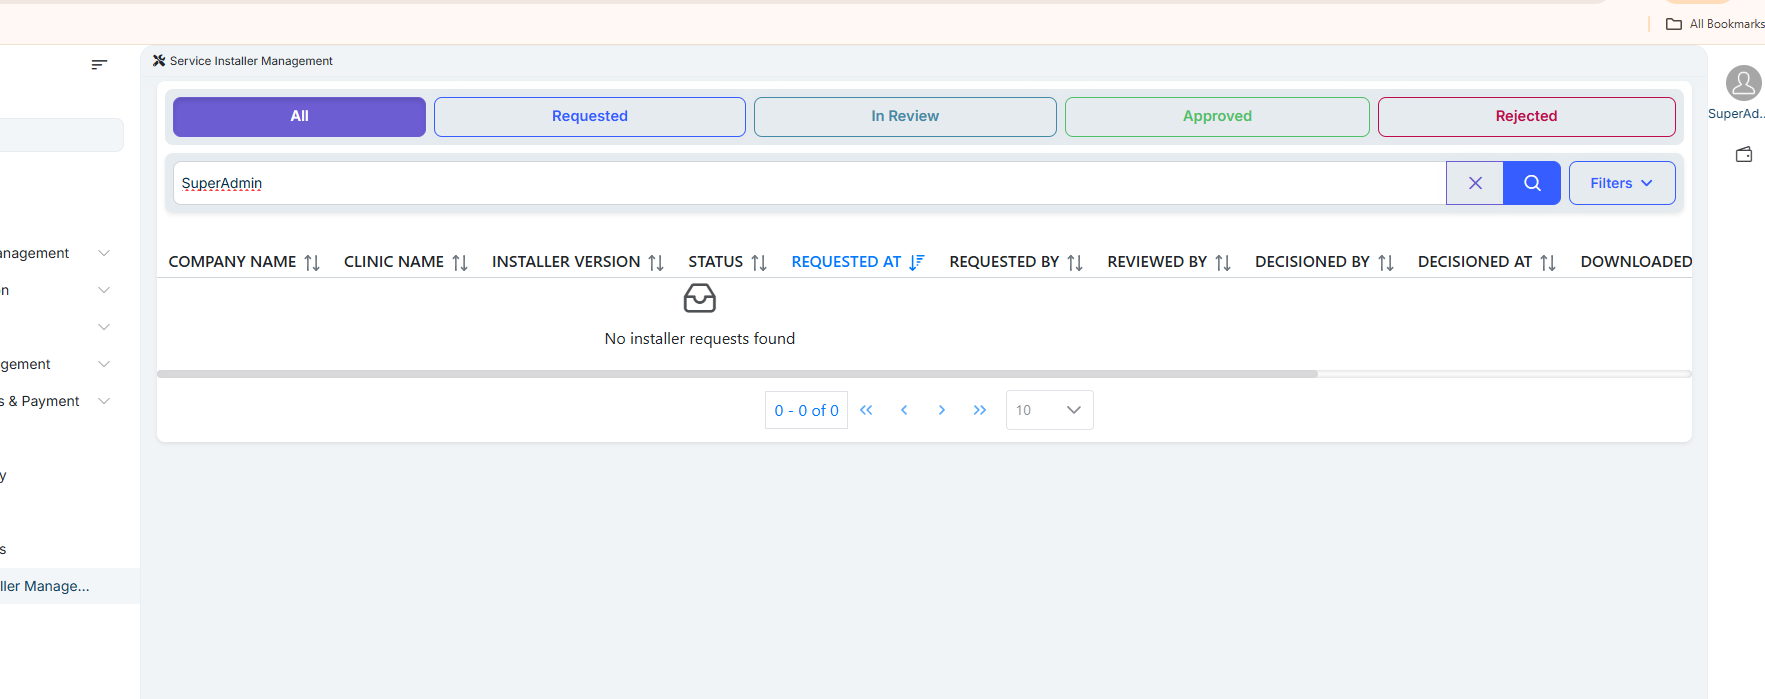Select the Requested status tab
1765x699 pixels.
[589, 116]
